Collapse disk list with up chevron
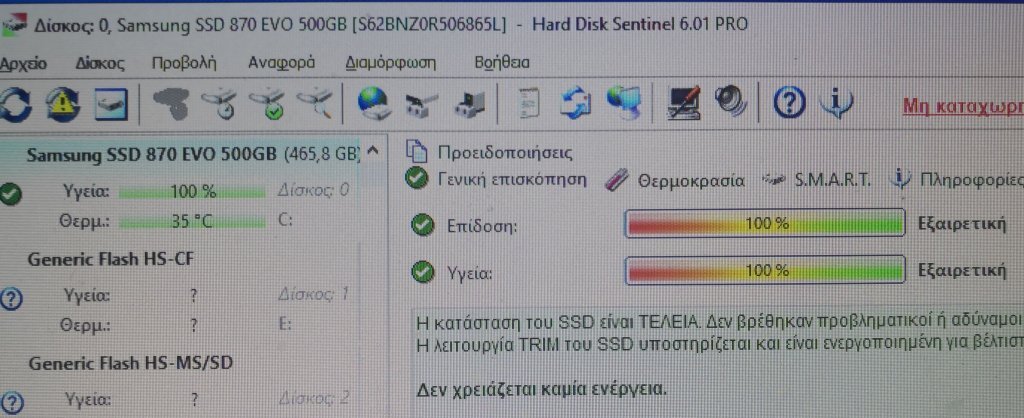This screenshot has width=1024, height=418. (372, 153)
